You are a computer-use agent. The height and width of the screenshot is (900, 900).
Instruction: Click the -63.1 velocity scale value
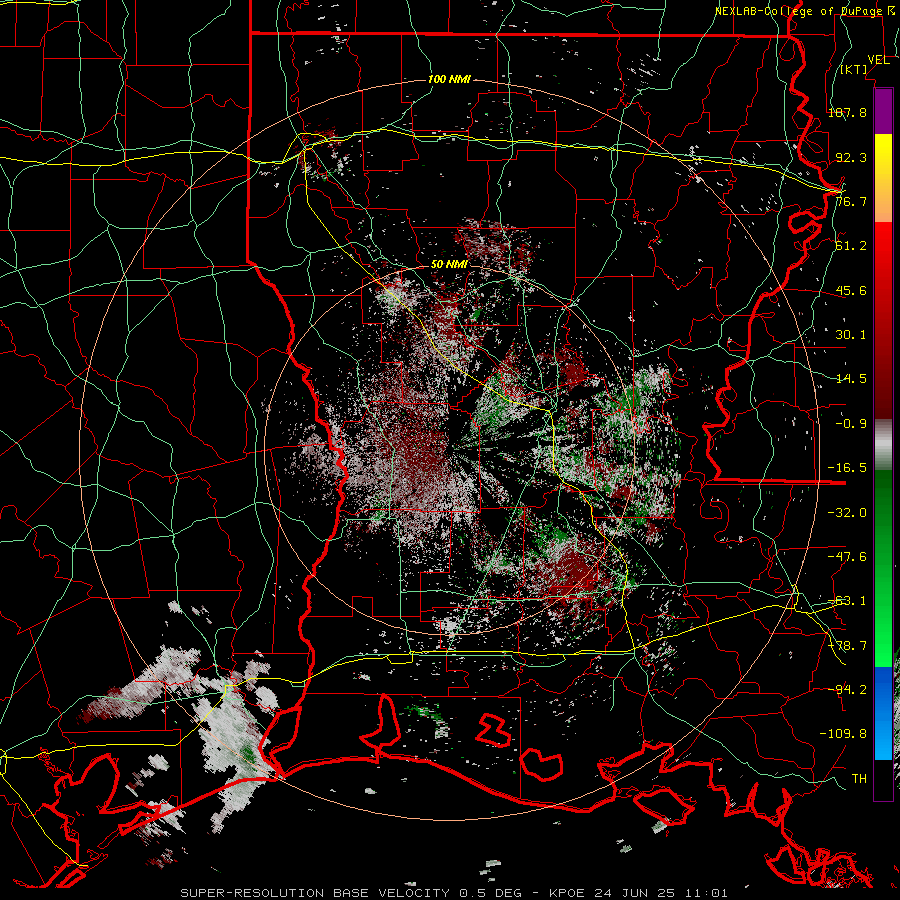pos(847,601)
